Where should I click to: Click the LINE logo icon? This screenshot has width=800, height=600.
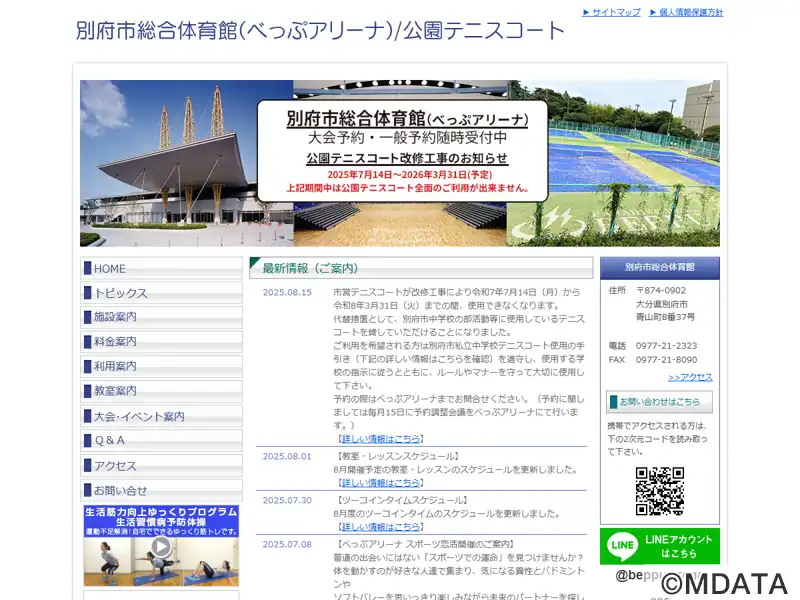[x=622, y=545]
